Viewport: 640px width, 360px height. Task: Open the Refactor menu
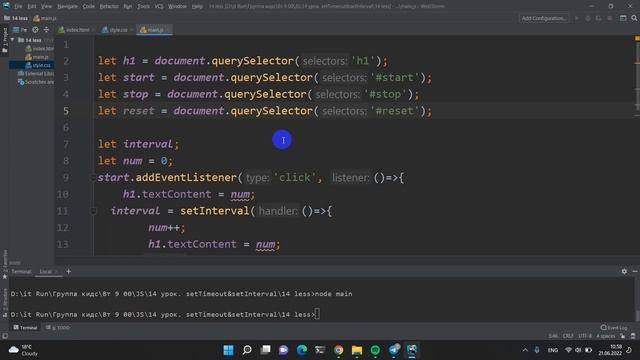click(x=109, y=6)
